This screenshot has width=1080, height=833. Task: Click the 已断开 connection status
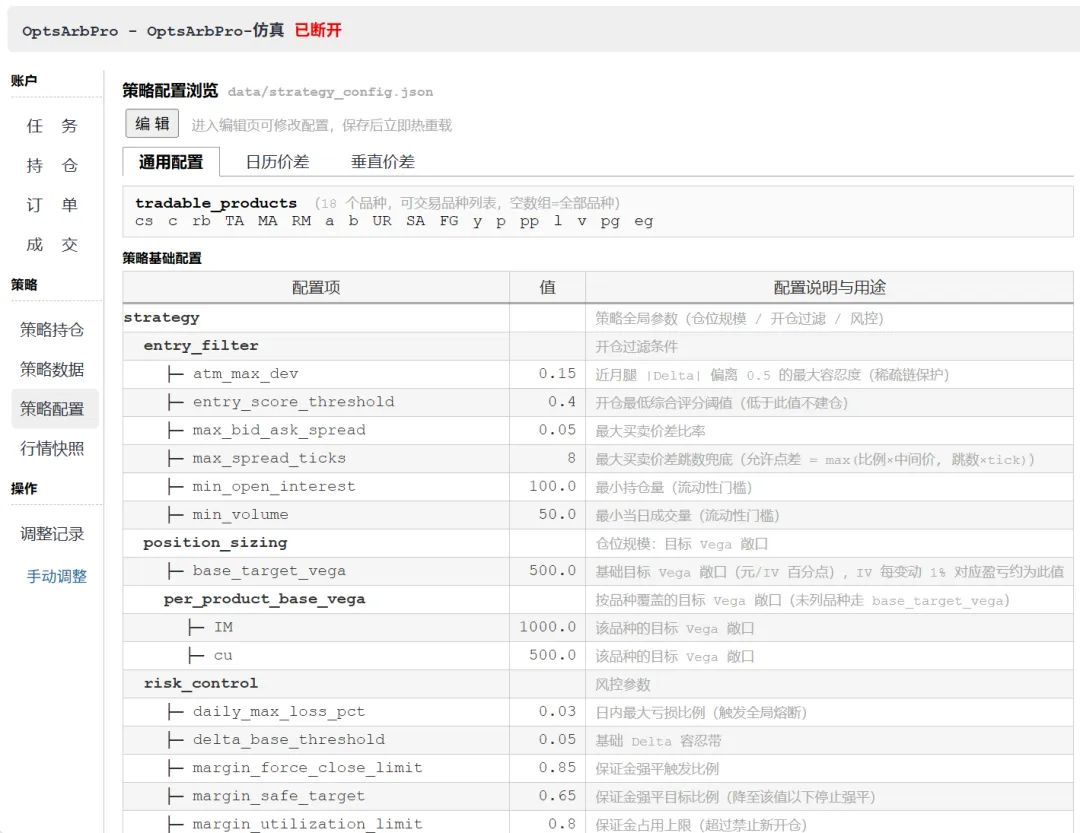pos(318,30)
